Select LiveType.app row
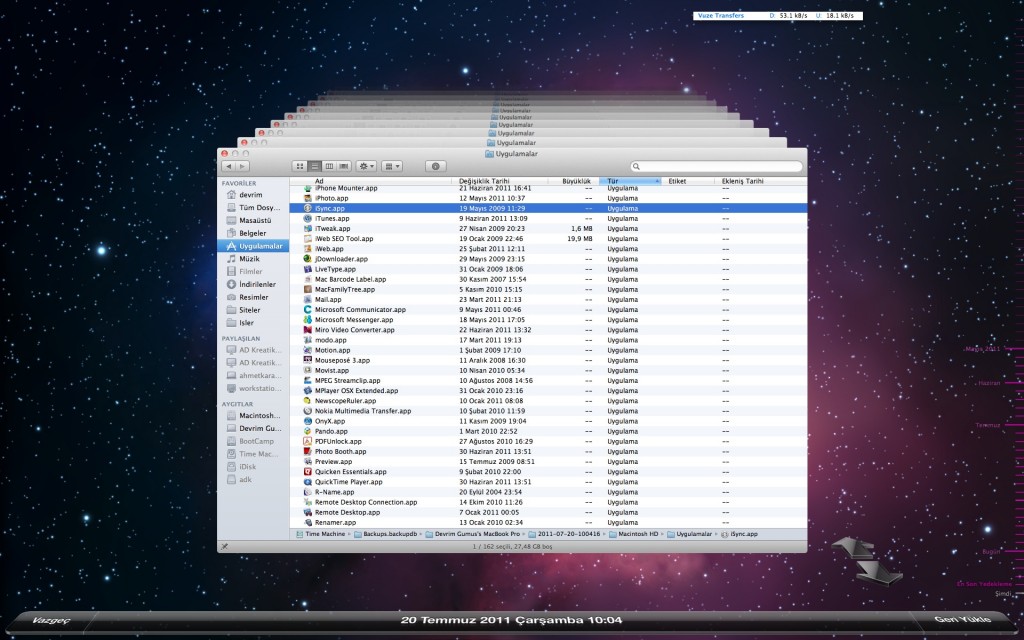This screenshot has height=640, width=1024. pos(549,269)
